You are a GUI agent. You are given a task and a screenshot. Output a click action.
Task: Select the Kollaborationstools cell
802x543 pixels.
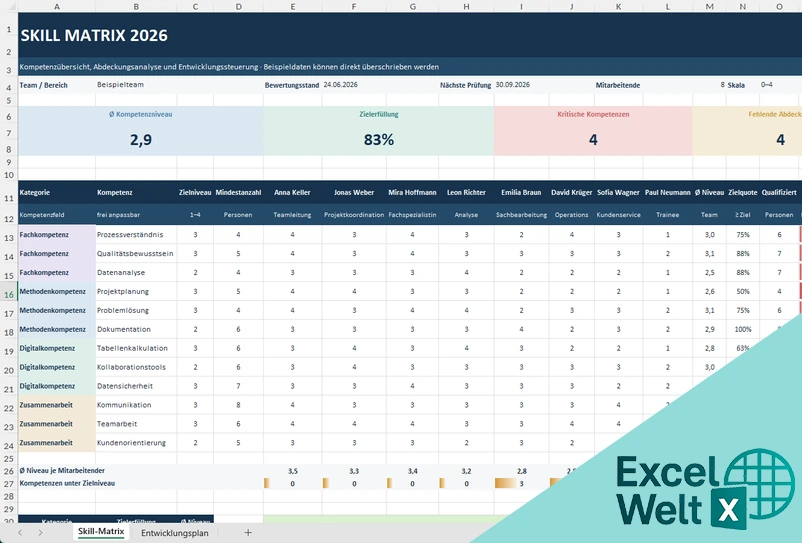(x=136, y=367)
